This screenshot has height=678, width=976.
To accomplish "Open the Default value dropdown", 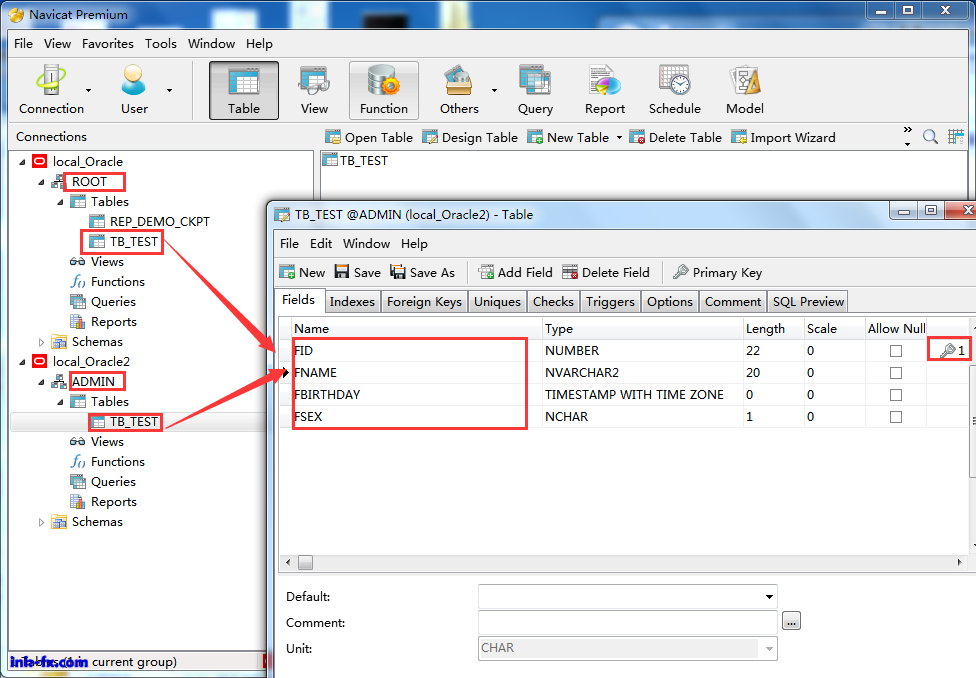I will pyautogui.click(x=769, y=596).
